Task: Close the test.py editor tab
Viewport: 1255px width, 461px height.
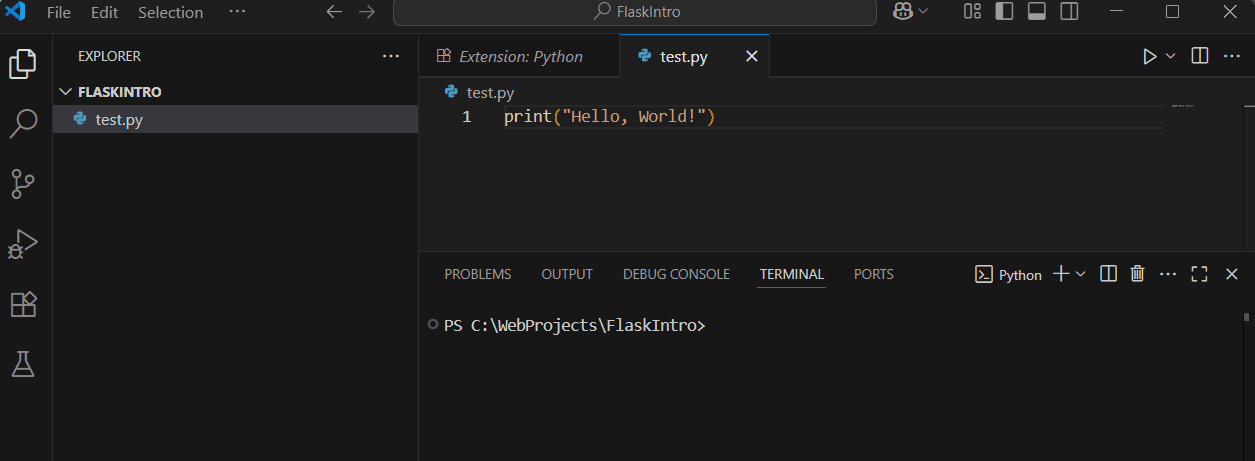Action: pyautogui.click(x=752, y=56)
